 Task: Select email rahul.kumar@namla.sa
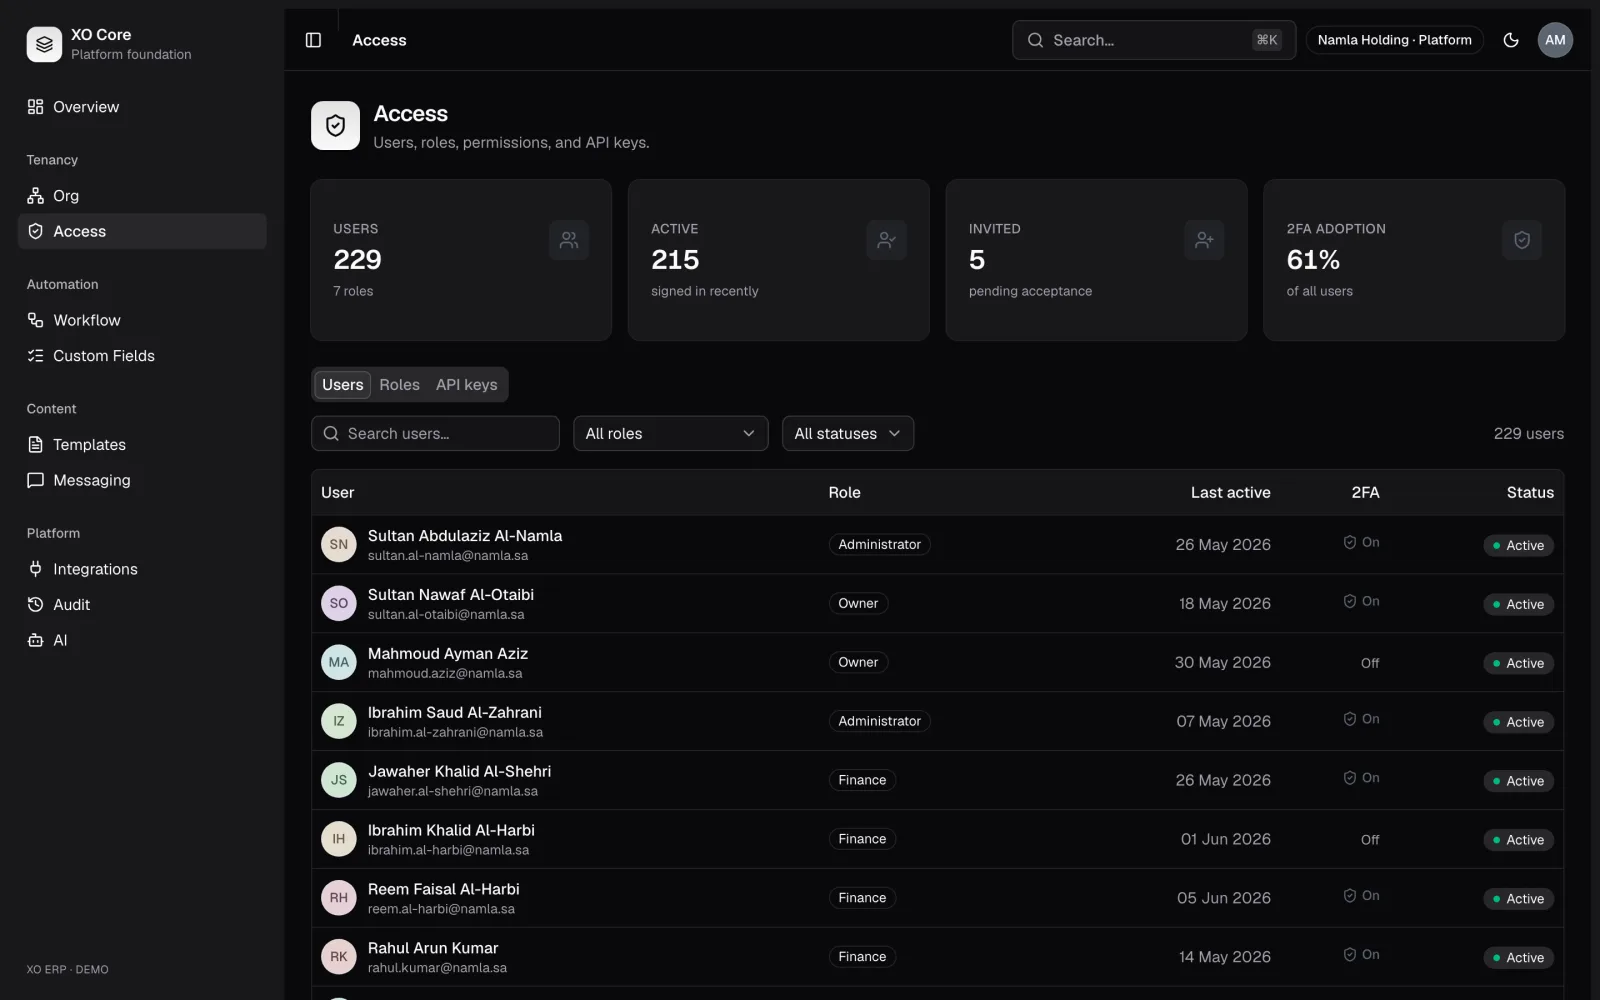[437, 968]
